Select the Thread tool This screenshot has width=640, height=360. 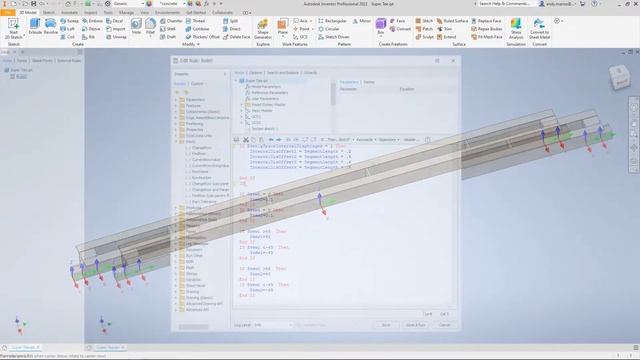(196, 21)
